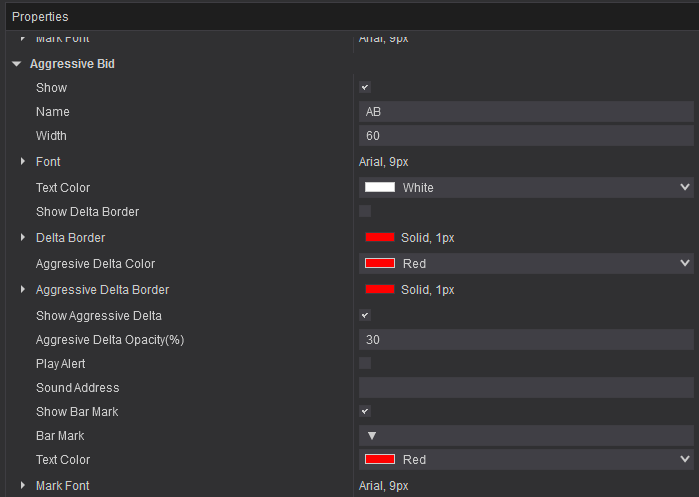Click the white Text Color swatch
Viewport: 699px width, 497px height.
379,187
